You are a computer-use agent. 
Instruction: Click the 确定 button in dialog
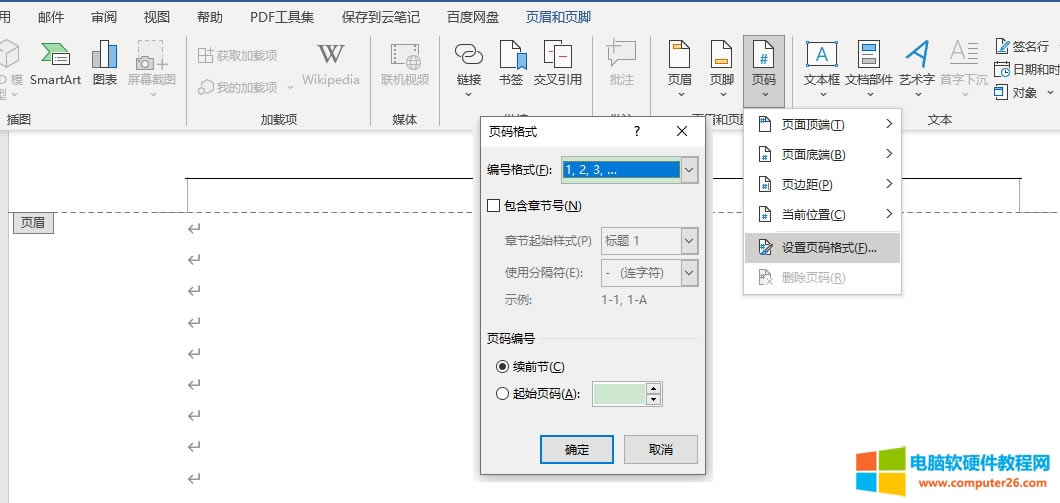577,449
